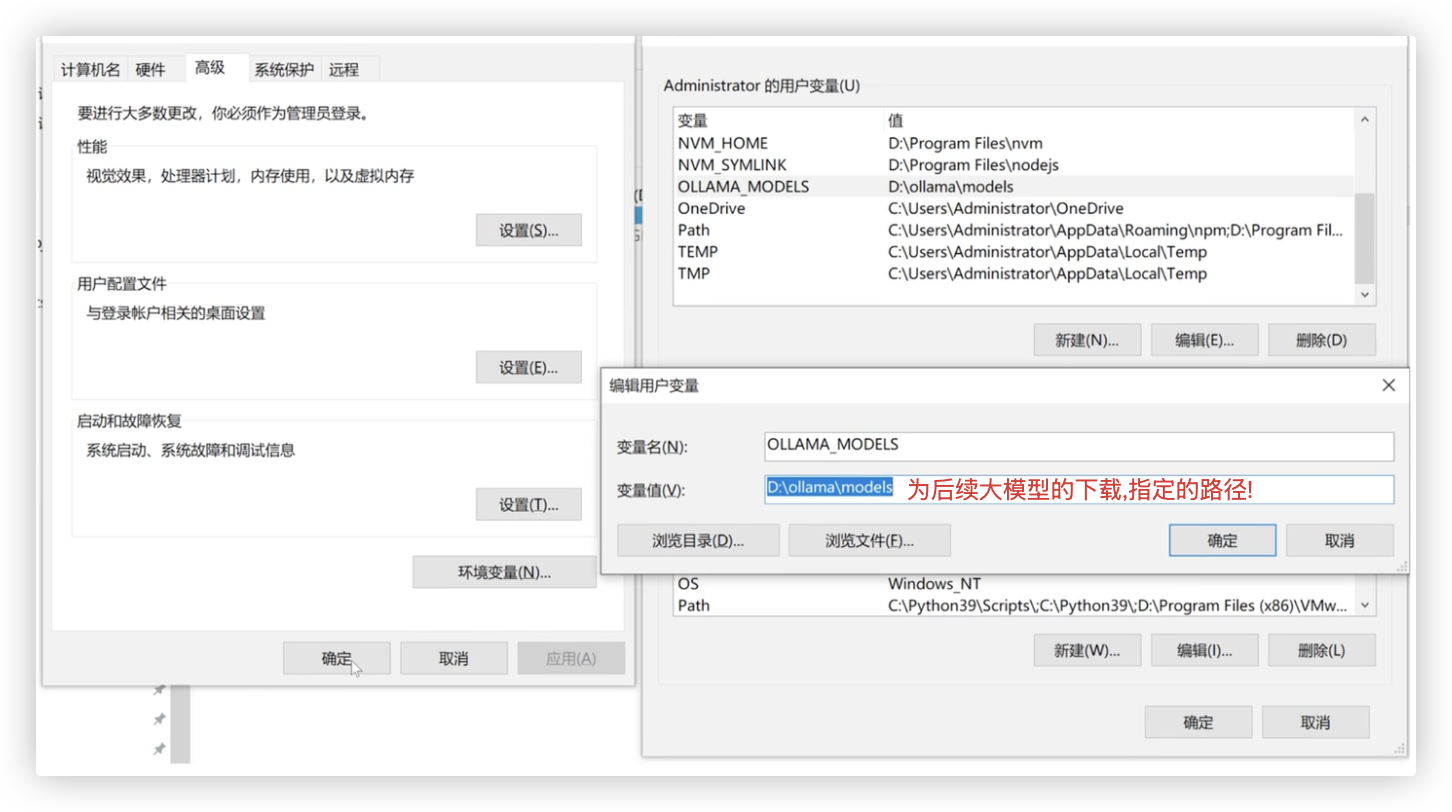This screenshot has height=812, width=1452.
Task: Click the variable value input field
Action: (1140, 489)
